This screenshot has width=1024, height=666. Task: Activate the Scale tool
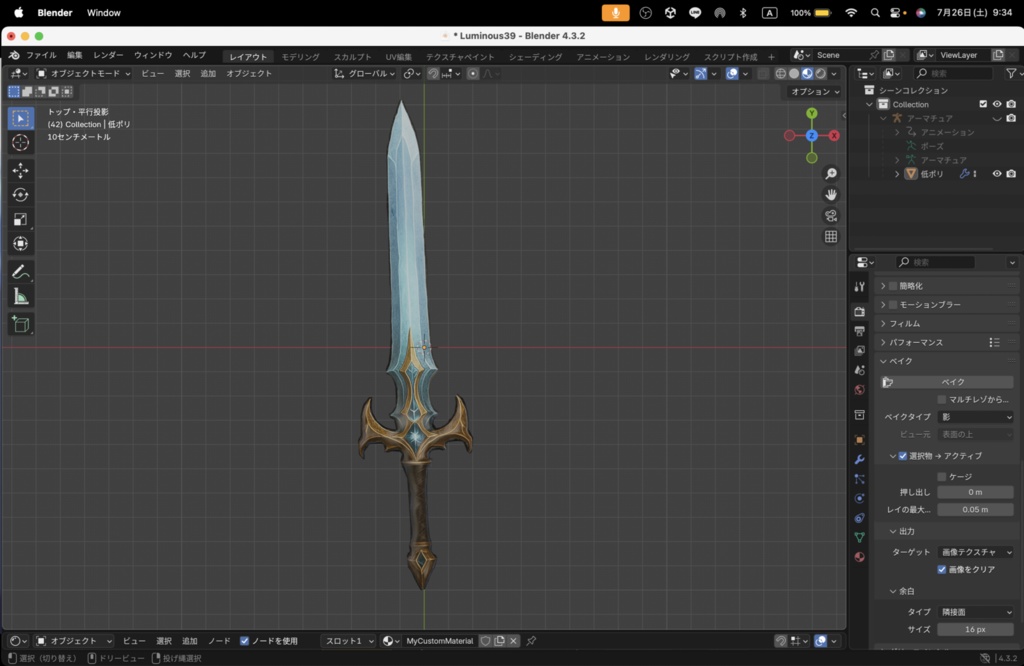20,219
